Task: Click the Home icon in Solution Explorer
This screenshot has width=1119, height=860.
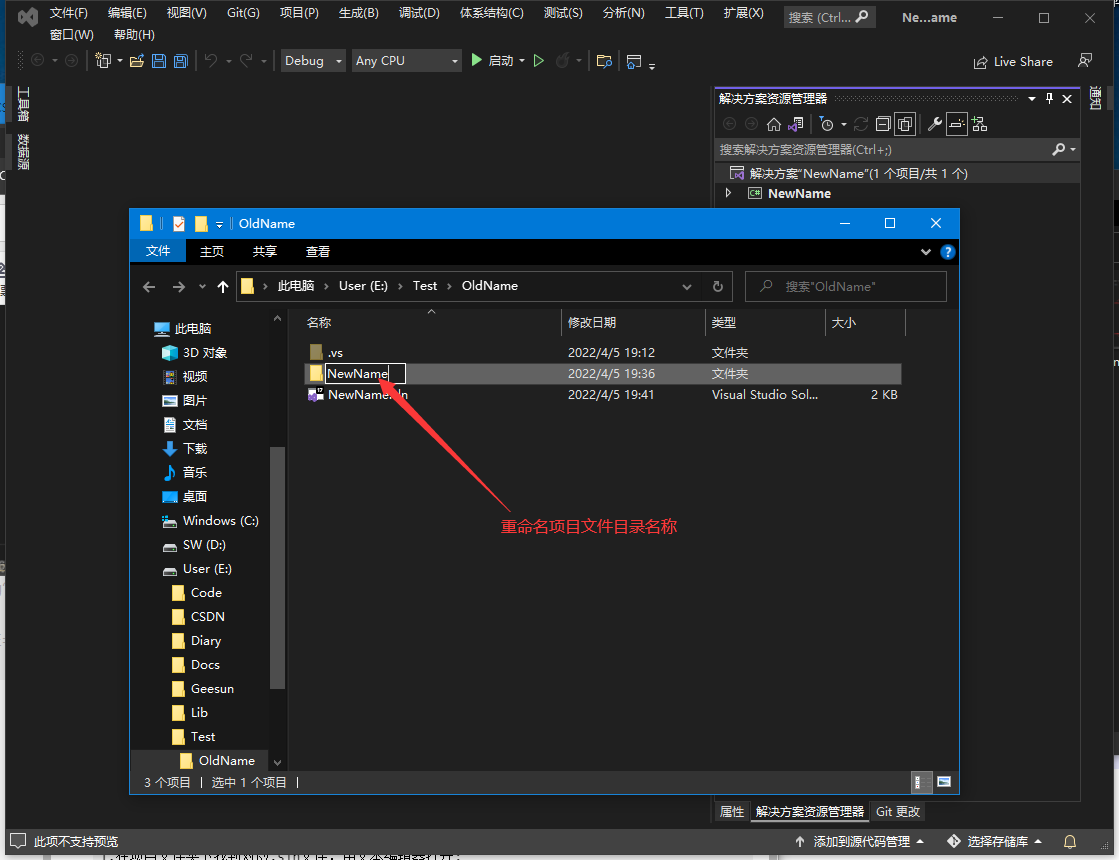Action: [x=774, y=124]
